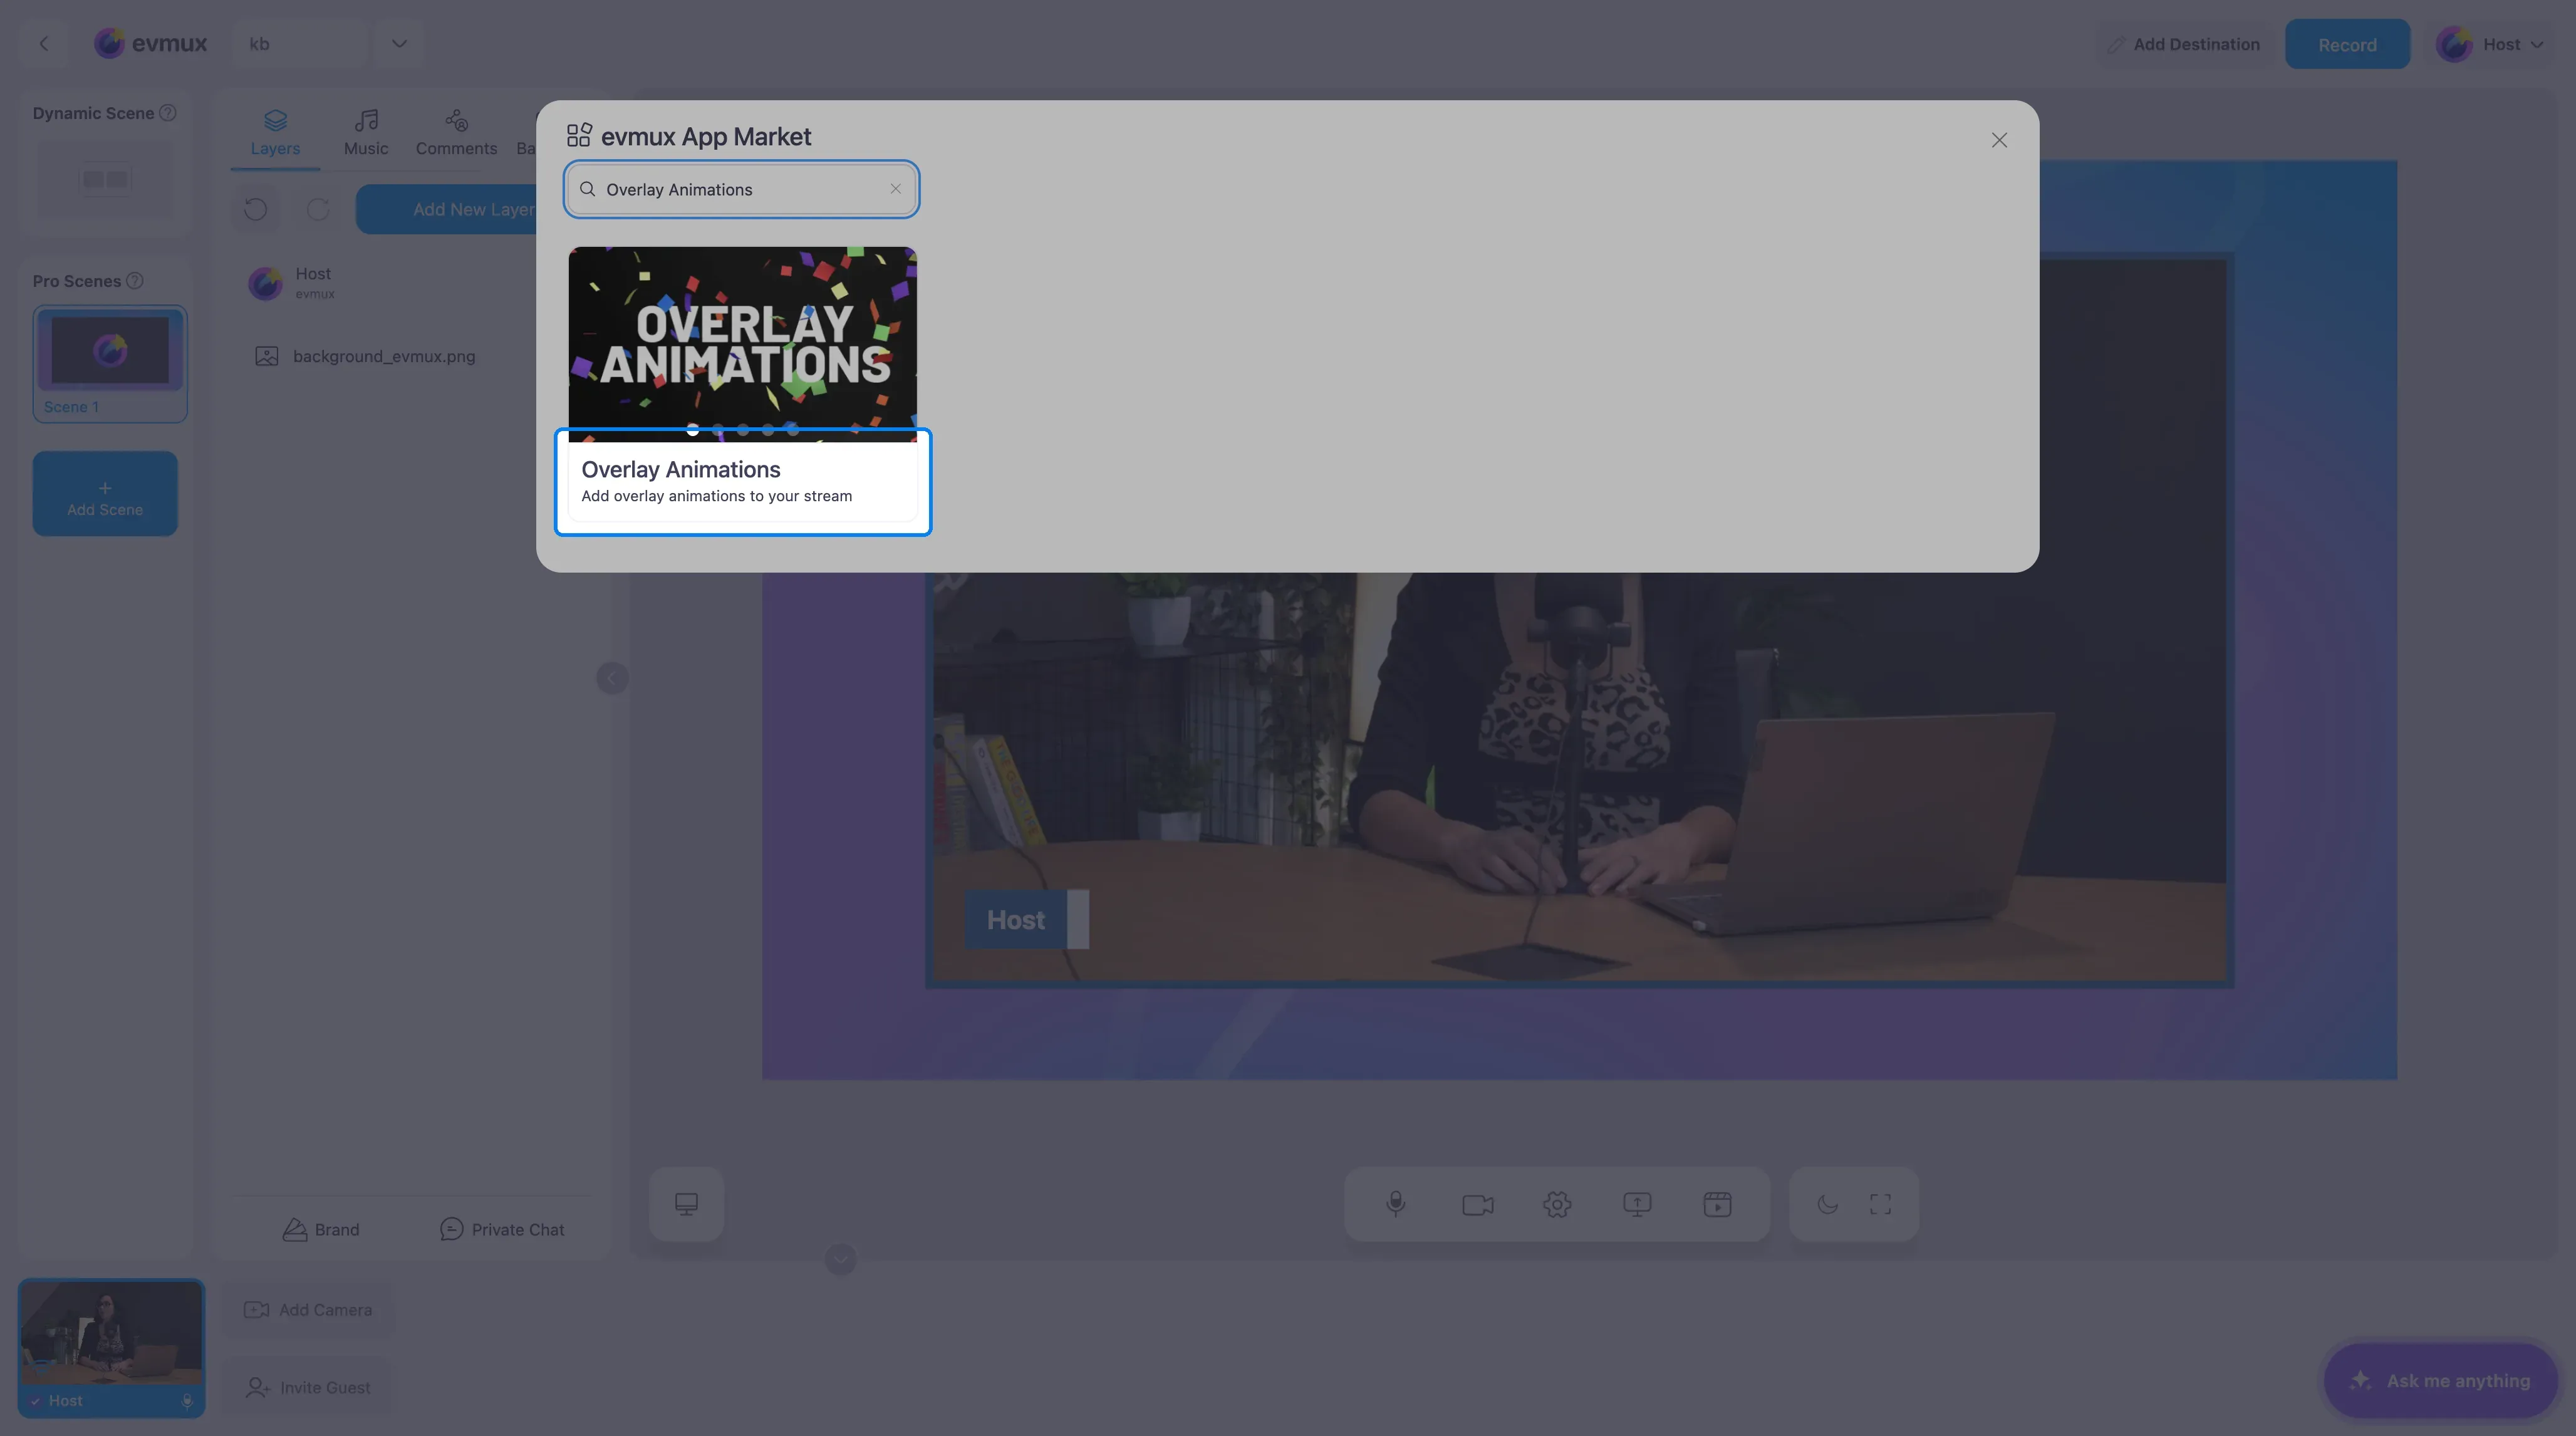
Task: Toggle dark mode moon icon
Action: (1827, 1204)
